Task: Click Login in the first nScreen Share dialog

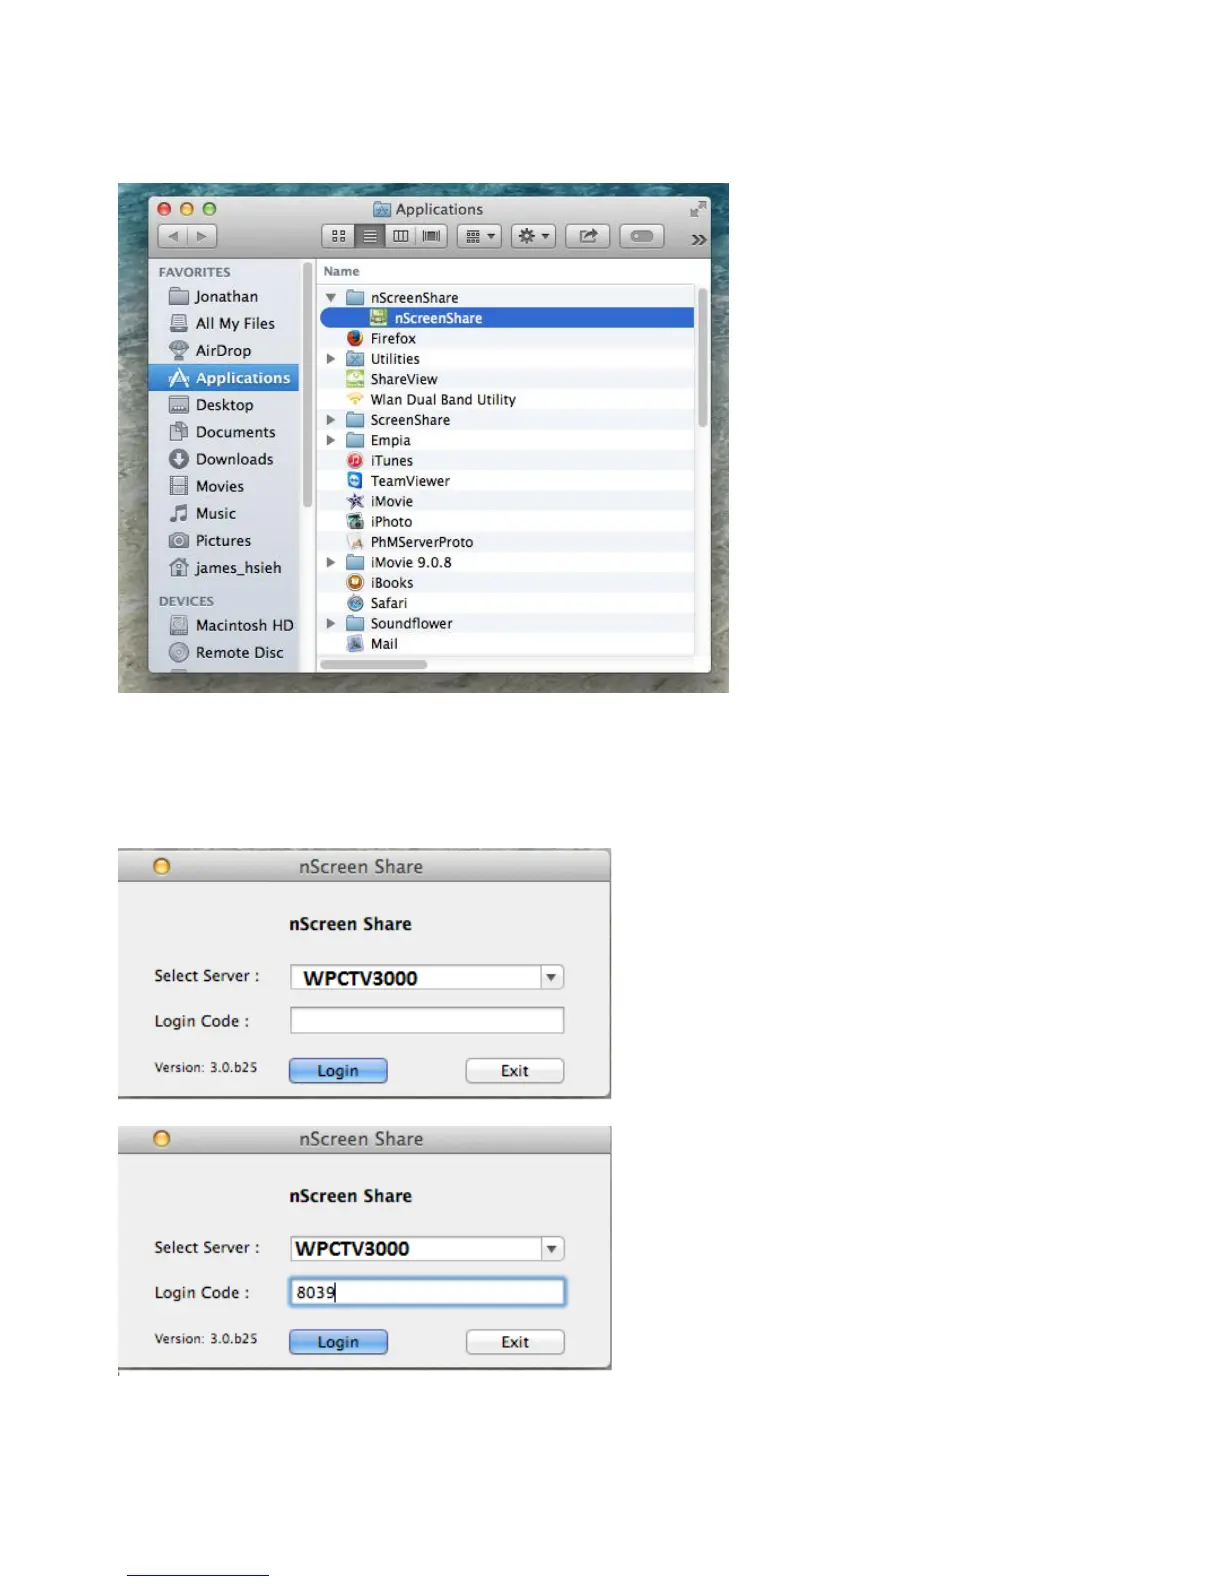Action: [338, 1070]
